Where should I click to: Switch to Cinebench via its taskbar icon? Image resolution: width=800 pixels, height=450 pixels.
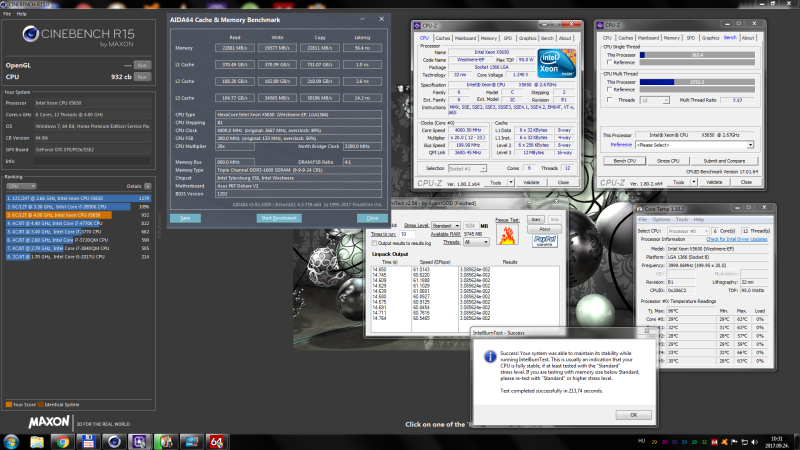(x=114, y=442)
